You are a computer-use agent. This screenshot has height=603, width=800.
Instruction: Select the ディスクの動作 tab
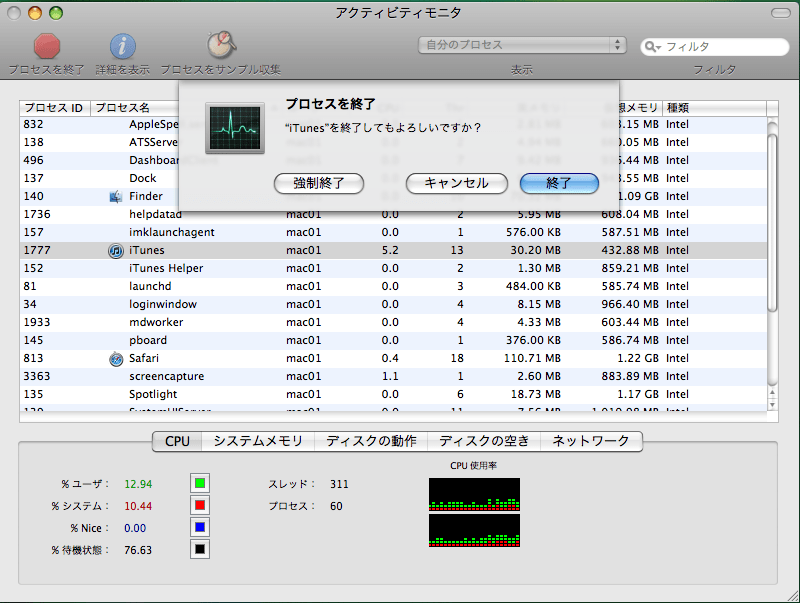pos(371,441)
